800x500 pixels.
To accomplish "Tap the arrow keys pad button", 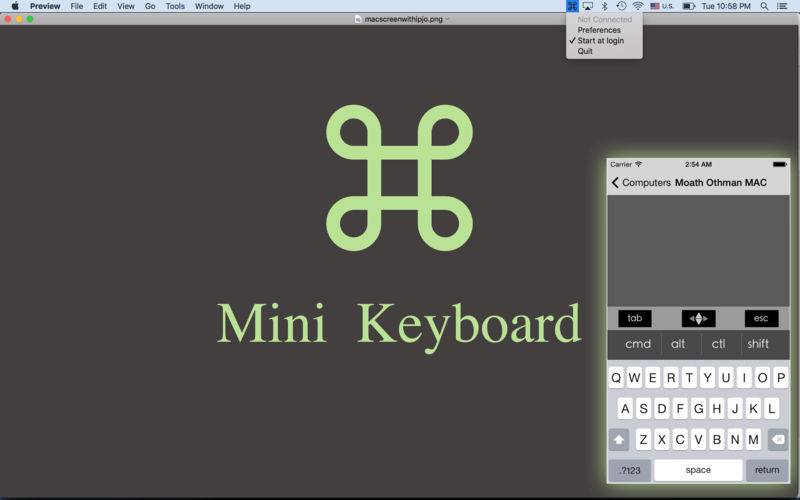I will (x=698, y=318).
